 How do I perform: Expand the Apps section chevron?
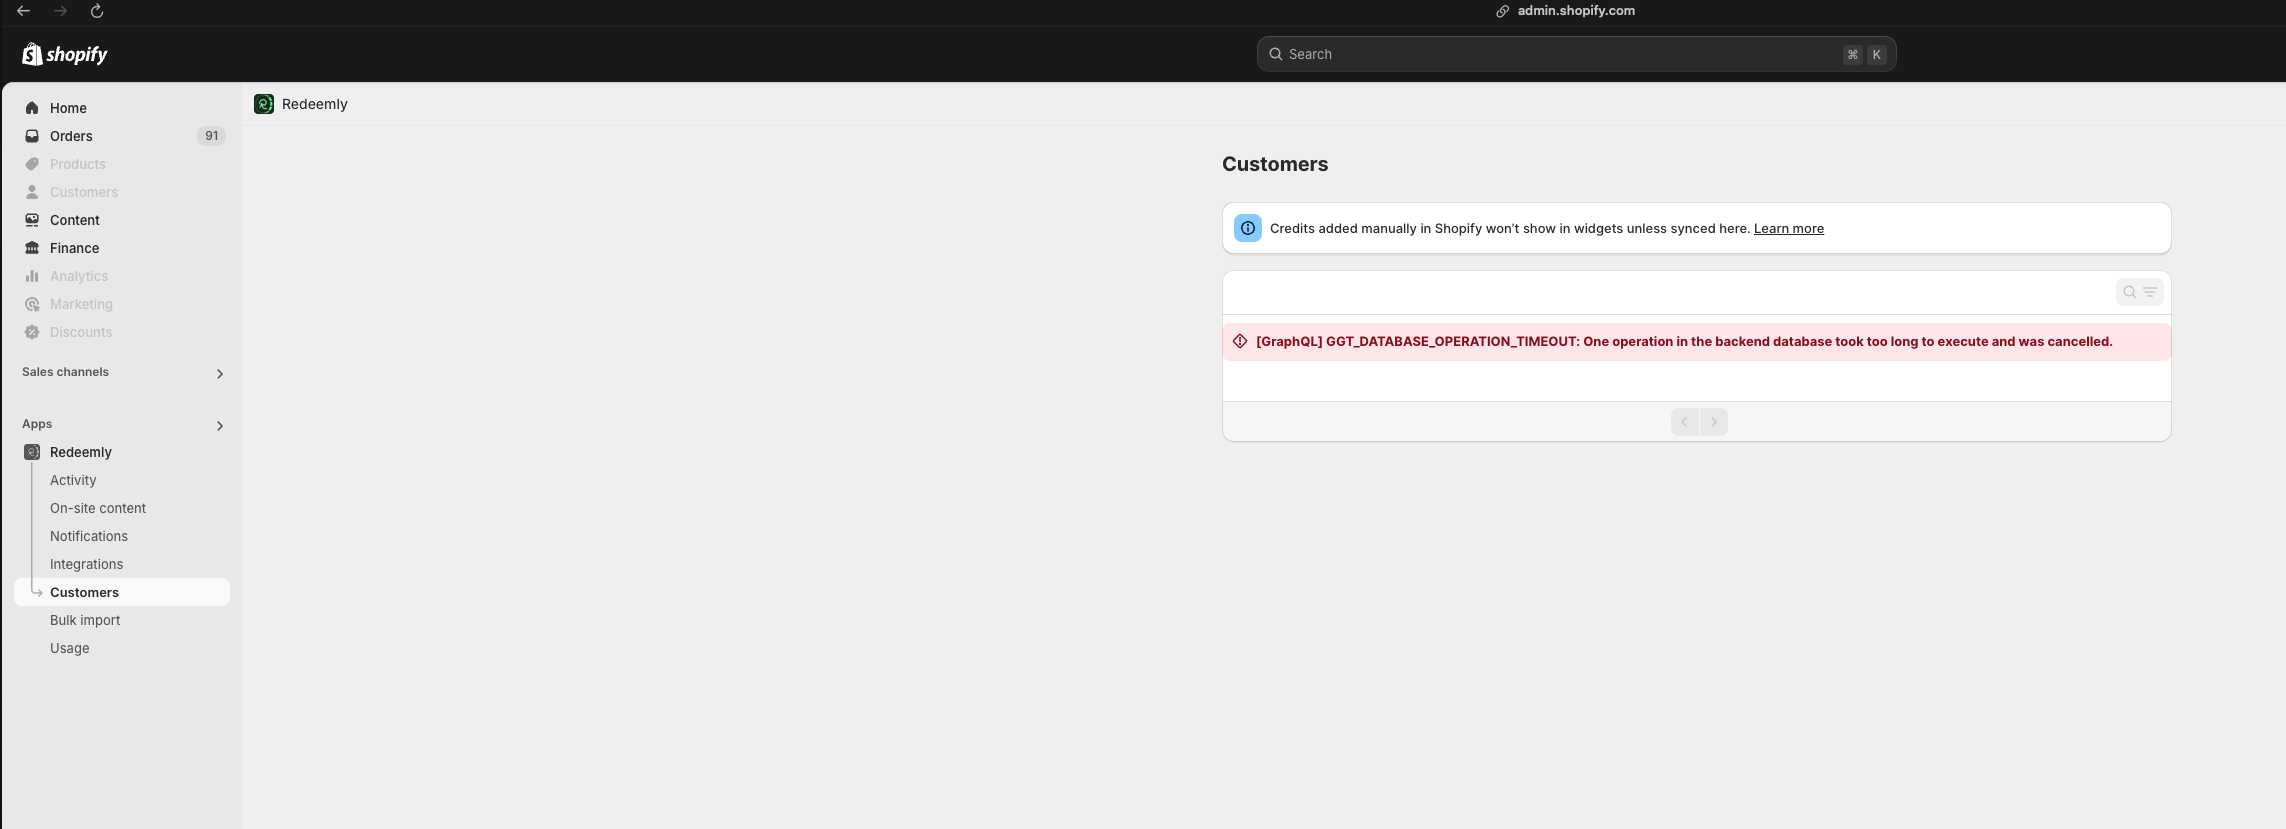(x=220, y=425)
